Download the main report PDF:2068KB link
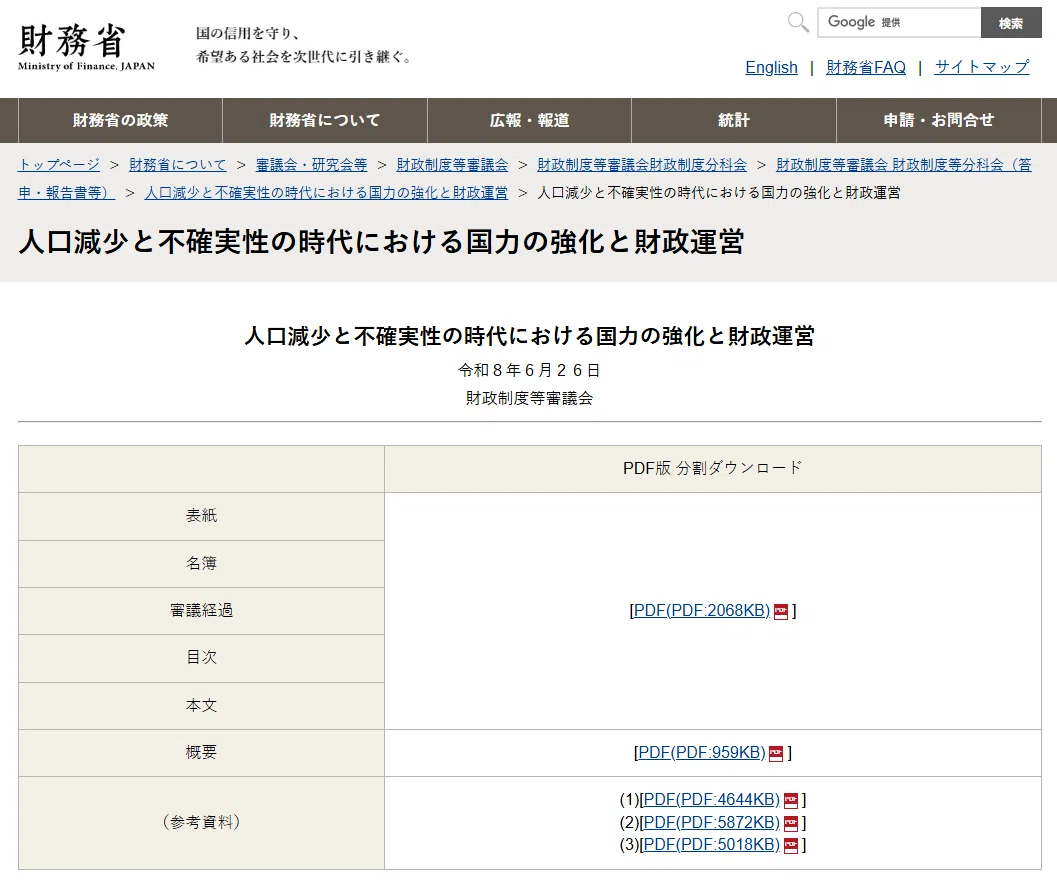Viewport: 1057px width, 881px height. point(701,611)
